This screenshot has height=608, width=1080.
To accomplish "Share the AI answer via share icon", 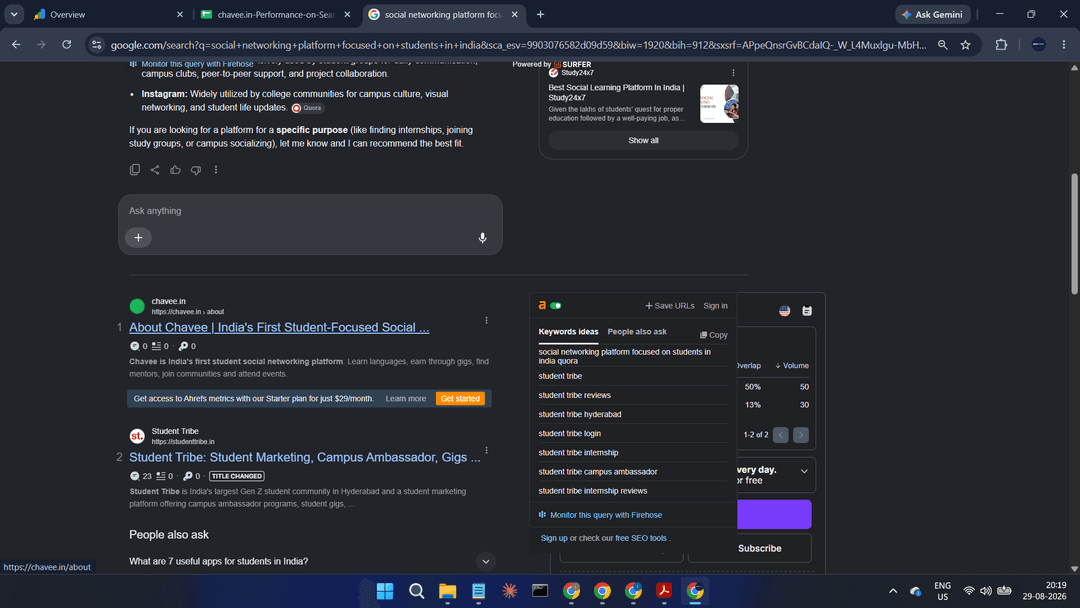I will [155, 169].
